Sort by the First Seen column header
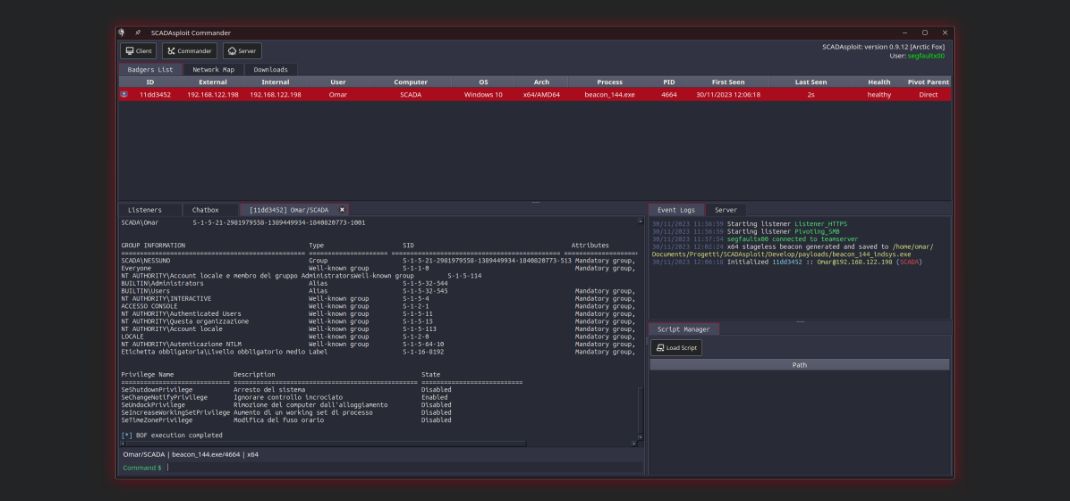1070x501 pixels. tap(728, 82)
